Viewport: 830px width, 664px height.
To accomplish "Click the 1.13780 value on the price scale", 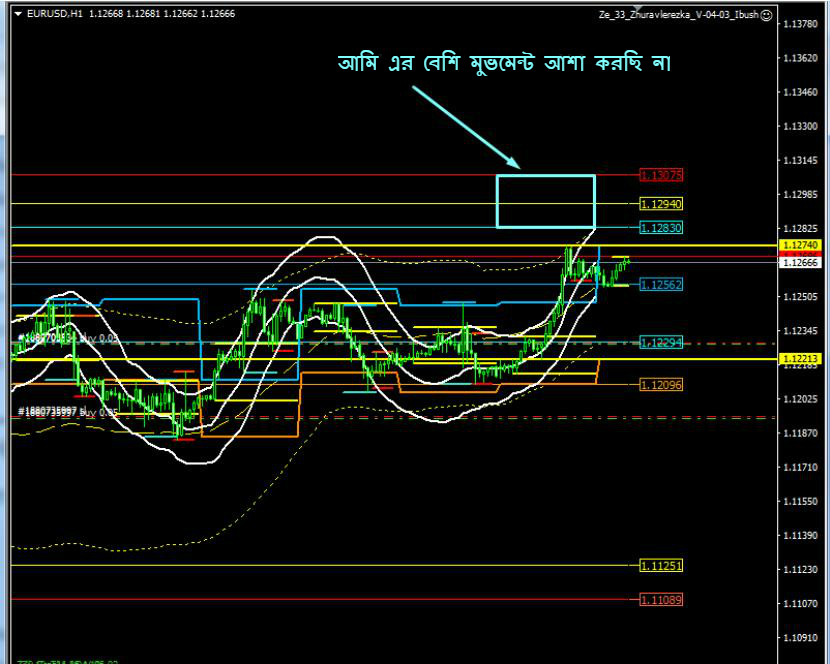I will 800,24.
